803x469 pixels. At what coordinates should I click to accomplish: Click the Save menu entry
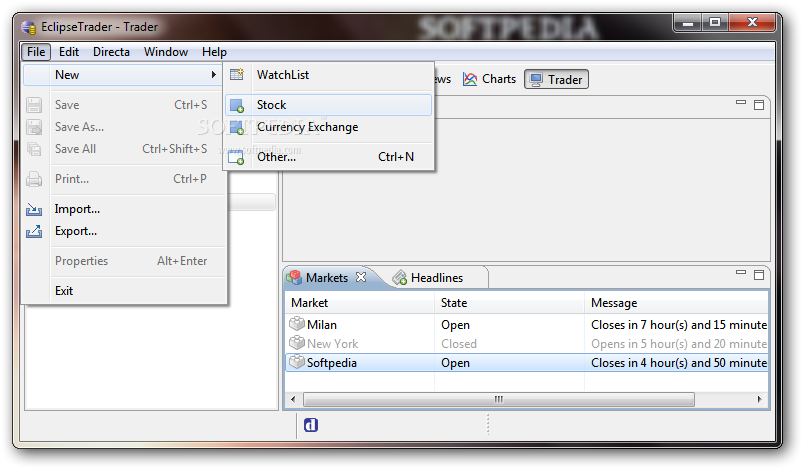(124, 105)
